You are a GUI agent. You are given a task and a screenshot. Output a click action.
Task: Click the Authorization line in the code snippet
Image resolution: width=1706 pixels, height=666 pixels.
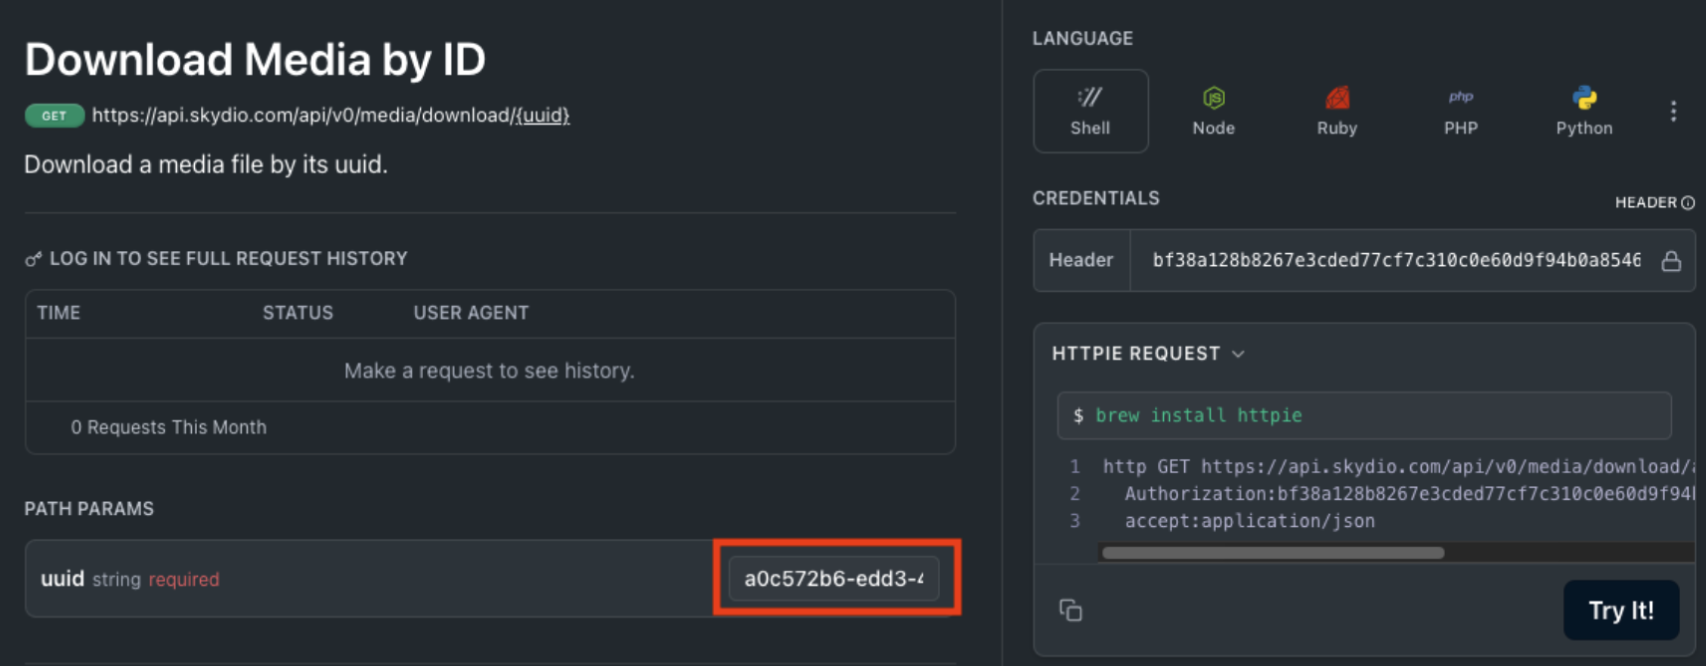click(x=1409, y=494)
